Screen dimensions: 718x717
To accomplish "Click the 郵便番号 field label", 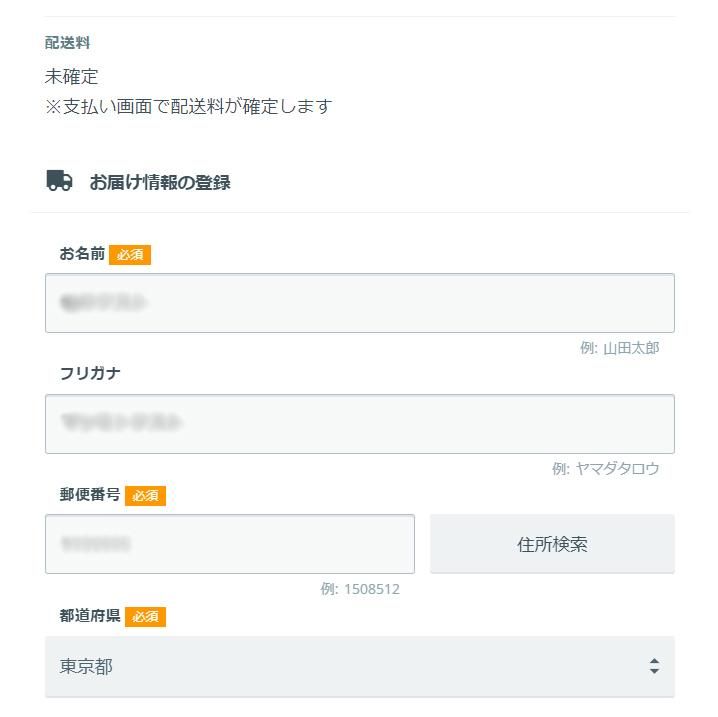I will [x=90, y=495].
